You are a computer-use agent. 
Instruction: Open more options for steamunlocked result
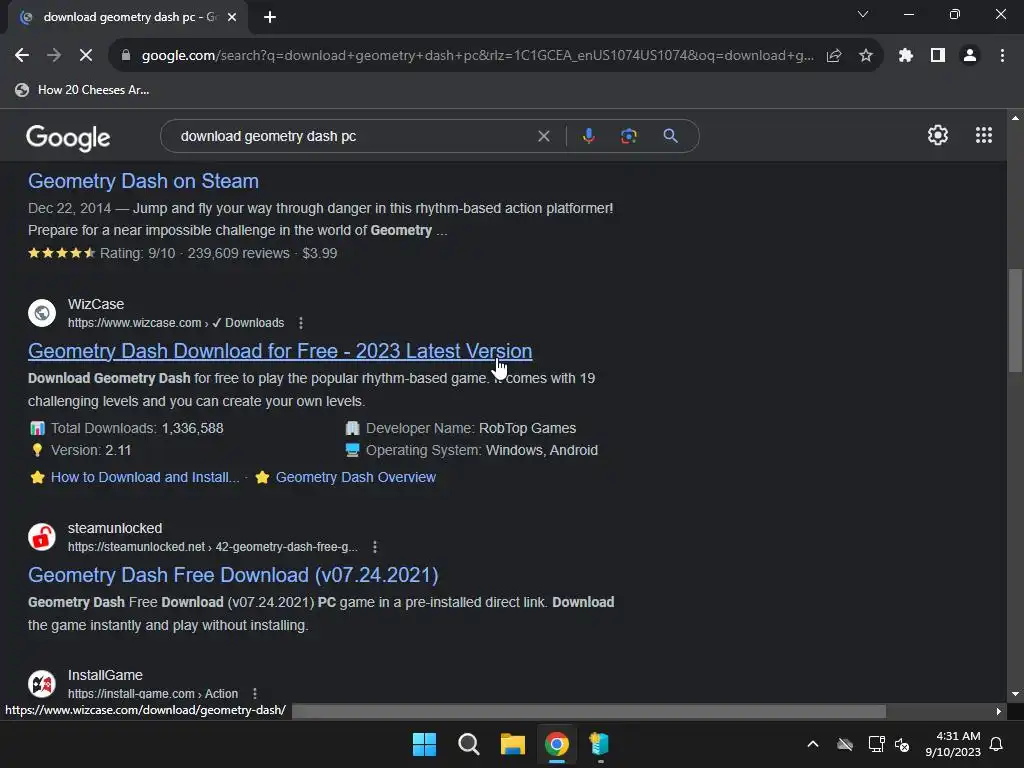pyautogui.click(x=375, y=547)
